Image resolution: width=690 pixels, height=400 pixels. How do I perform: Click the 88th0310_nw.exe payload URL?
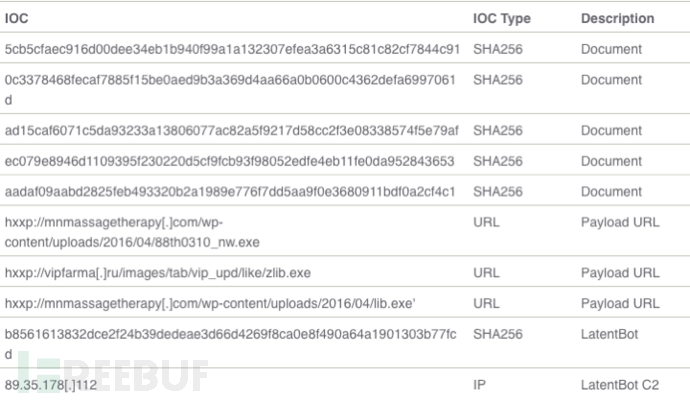point(132,232)
